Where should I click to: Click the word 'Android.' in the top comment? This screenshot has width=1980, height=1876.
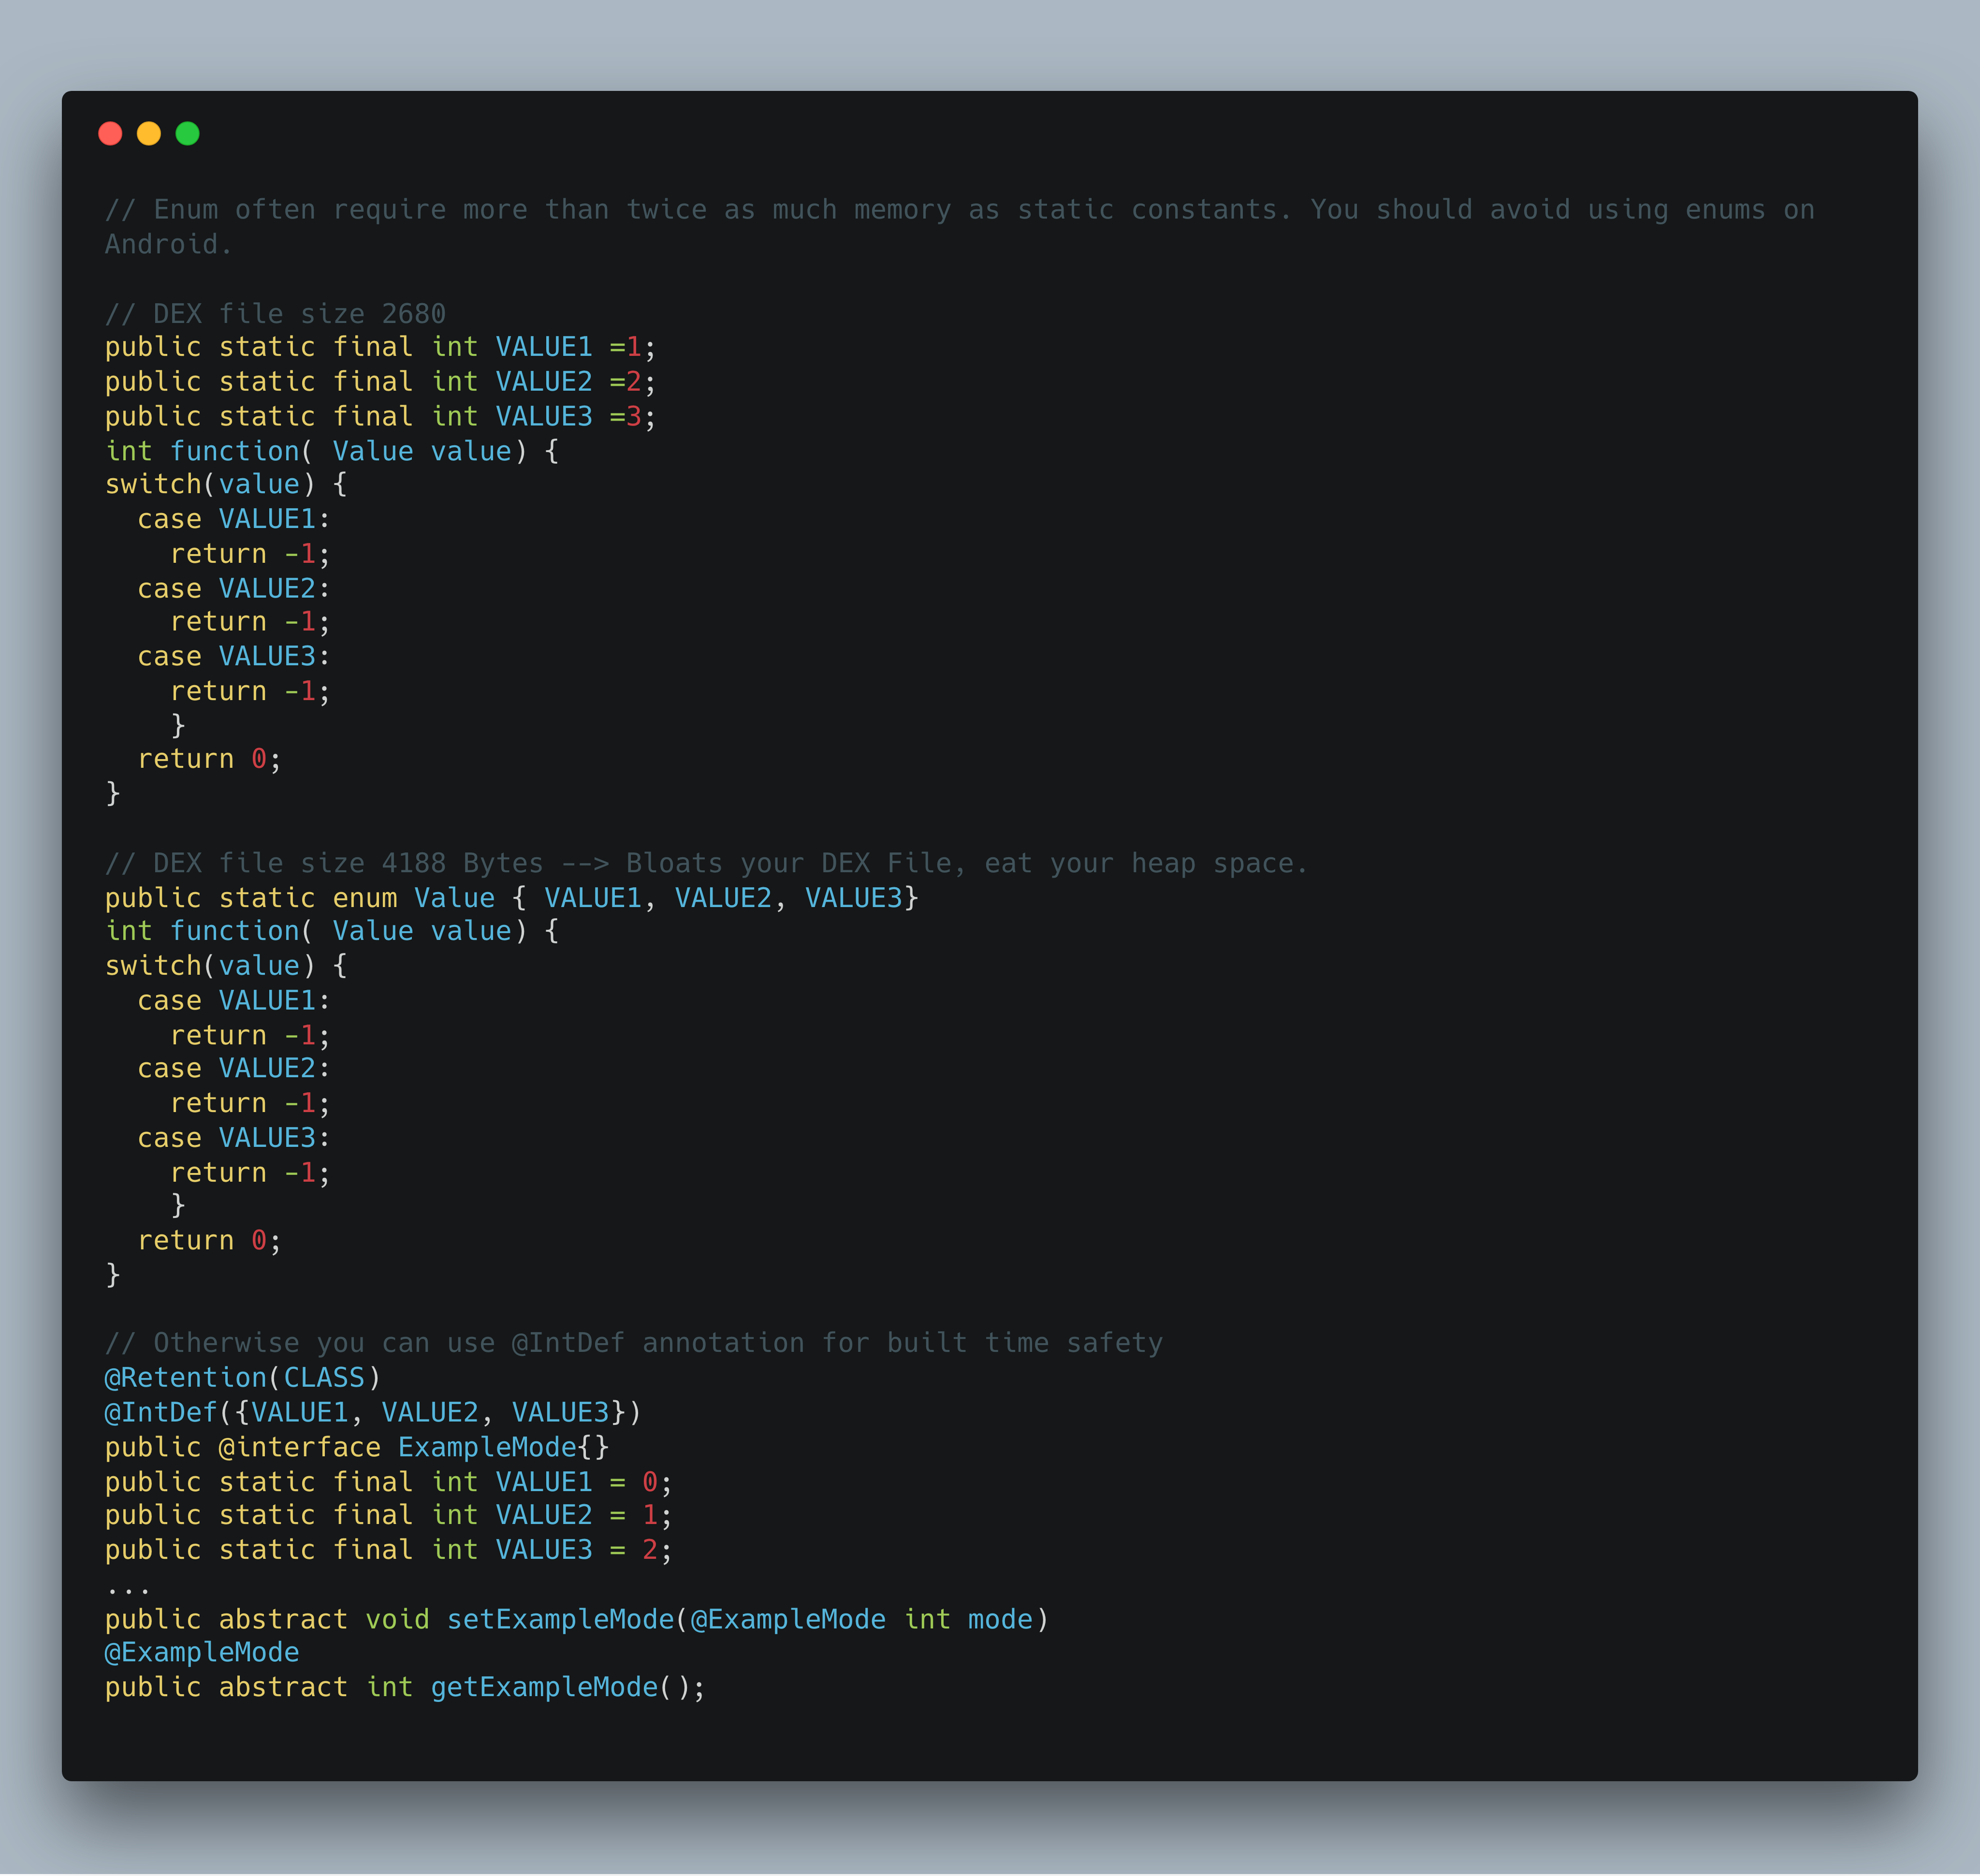(x=168, y=244)
